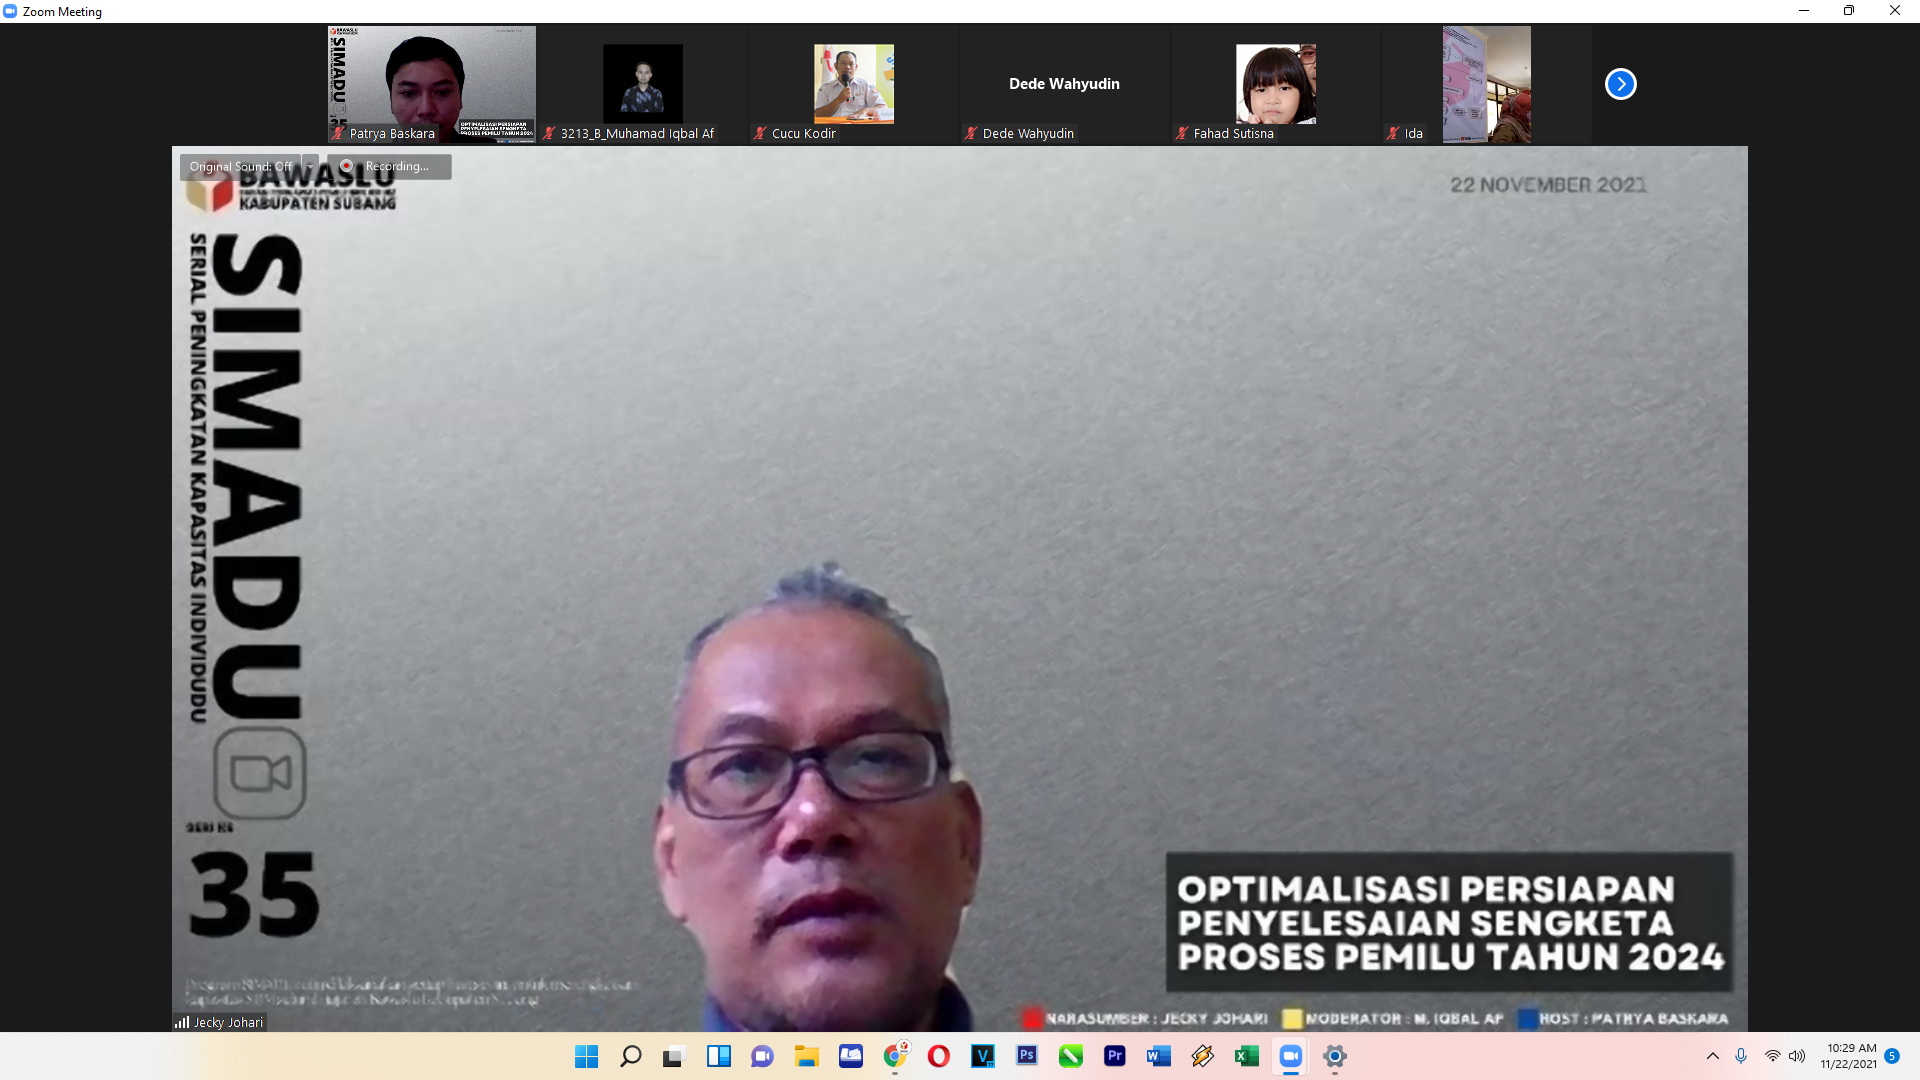Screen dimensions: 1920x1080
Task: Open Original Sound dropdown arrow
Action: pos(311,166)
